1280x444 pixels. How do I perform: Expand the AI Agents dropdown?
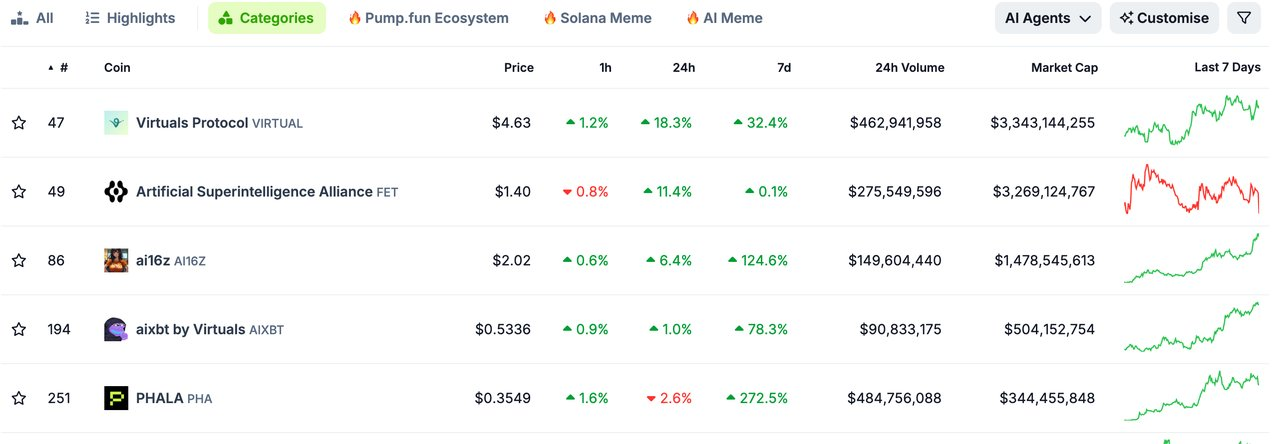[1048, 18]
